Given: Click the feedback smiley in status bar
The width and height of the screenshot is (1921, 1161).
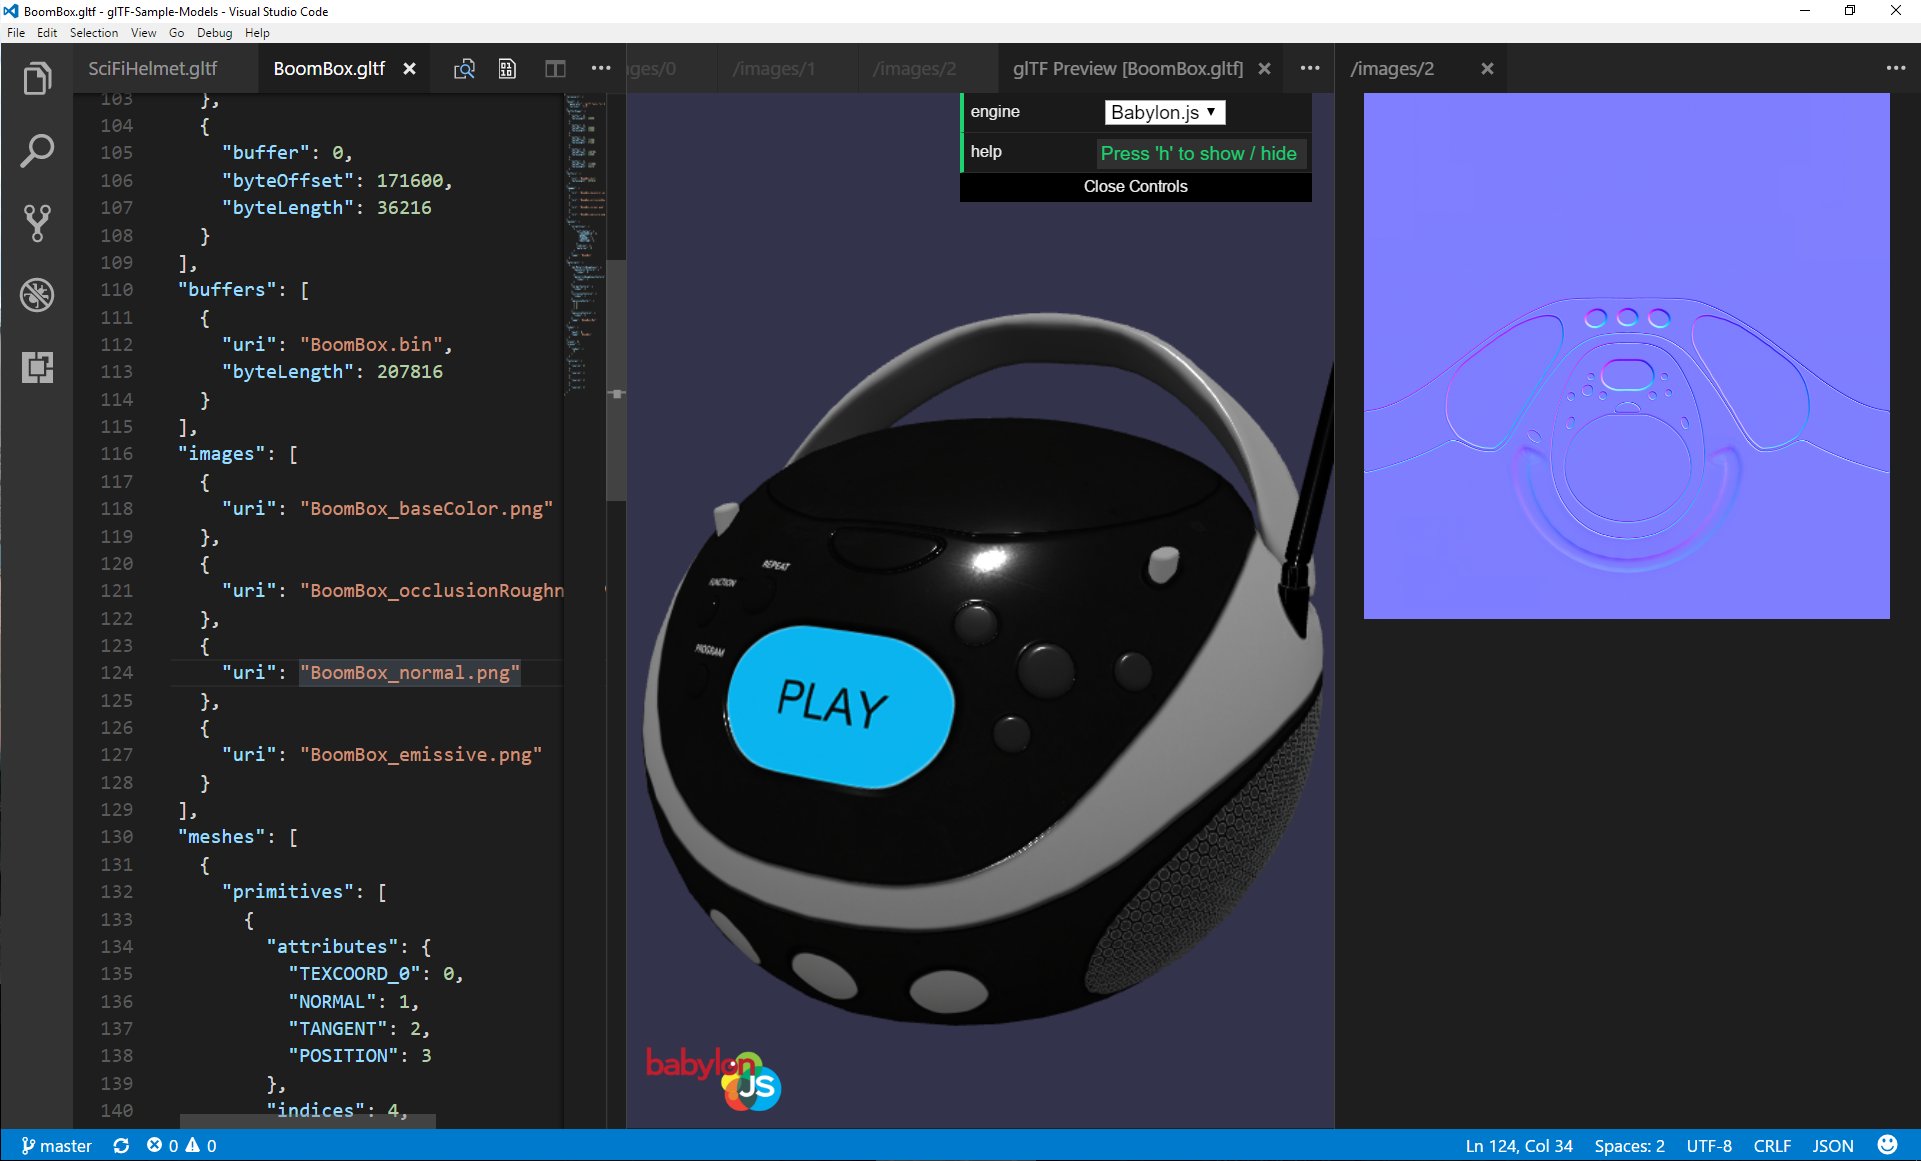Looking at the screenshot, I should (x=1888, y=1145).
